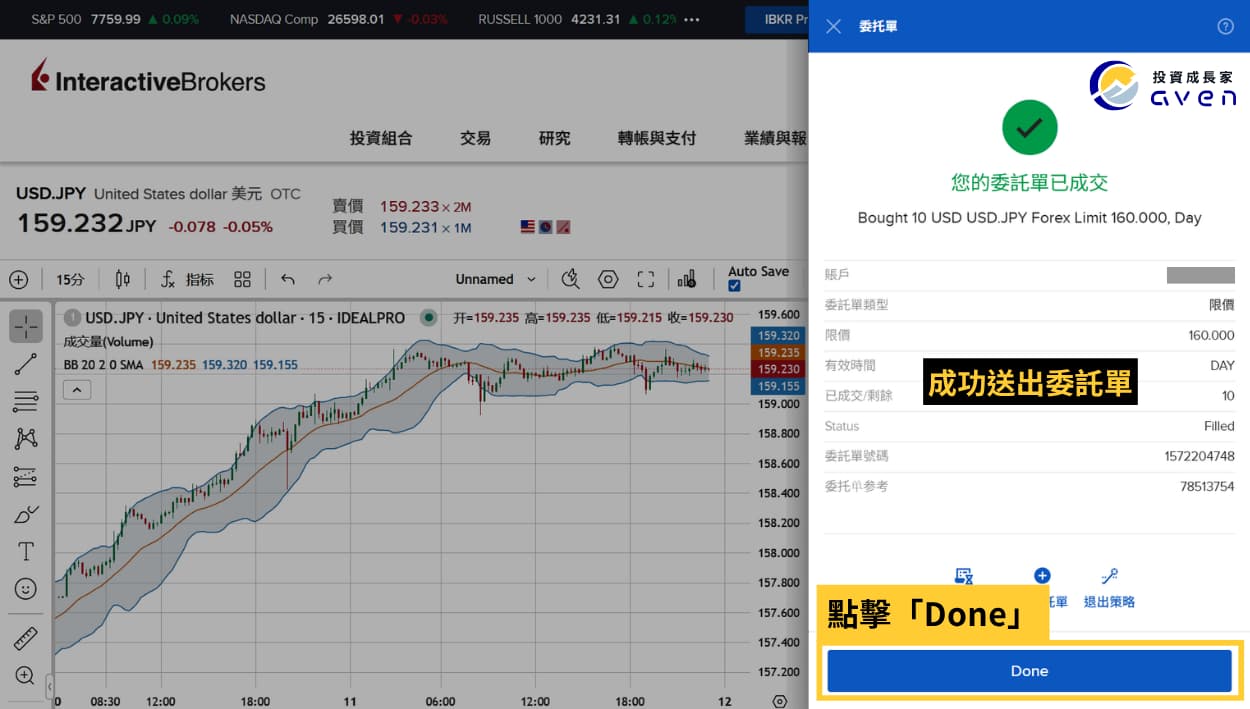
Task: Open the 研究 research menu
Action: coord(555,139)
